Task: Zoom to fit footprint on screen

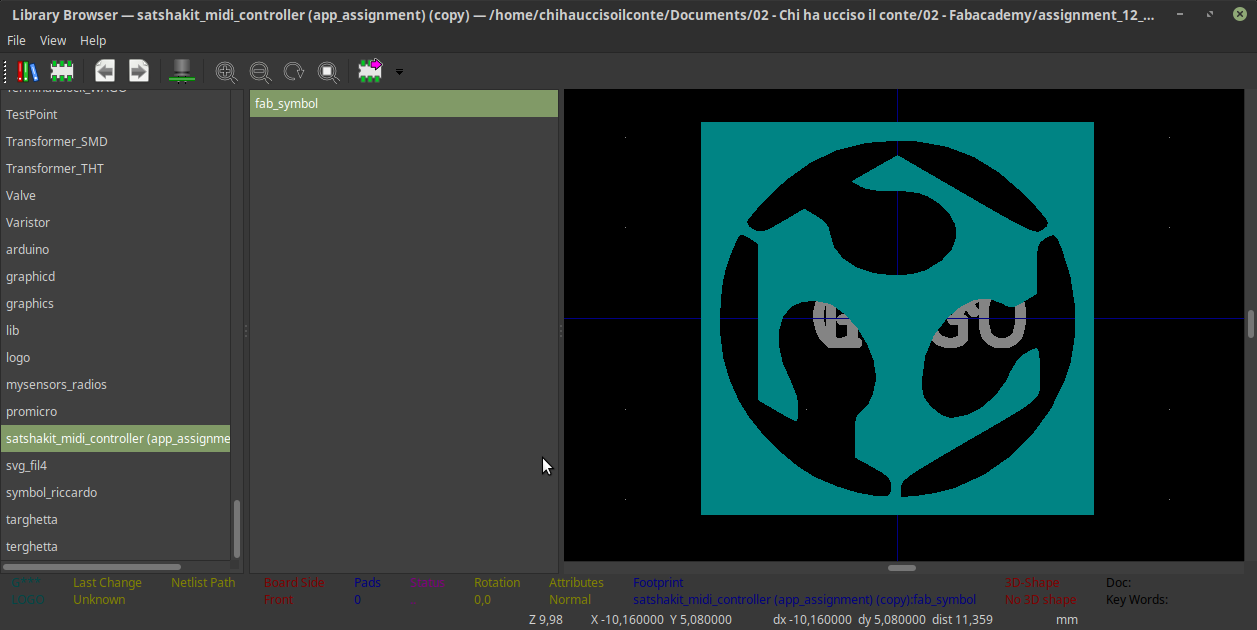Action: coord(328,71)
